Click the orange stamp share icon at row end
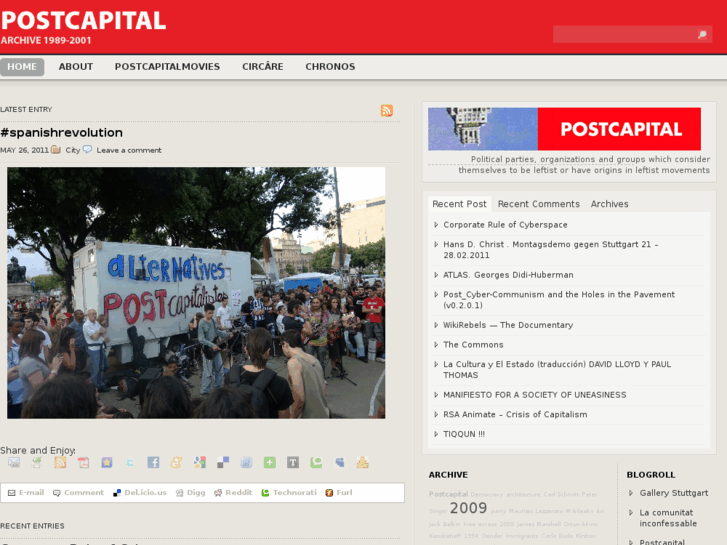 363,462
